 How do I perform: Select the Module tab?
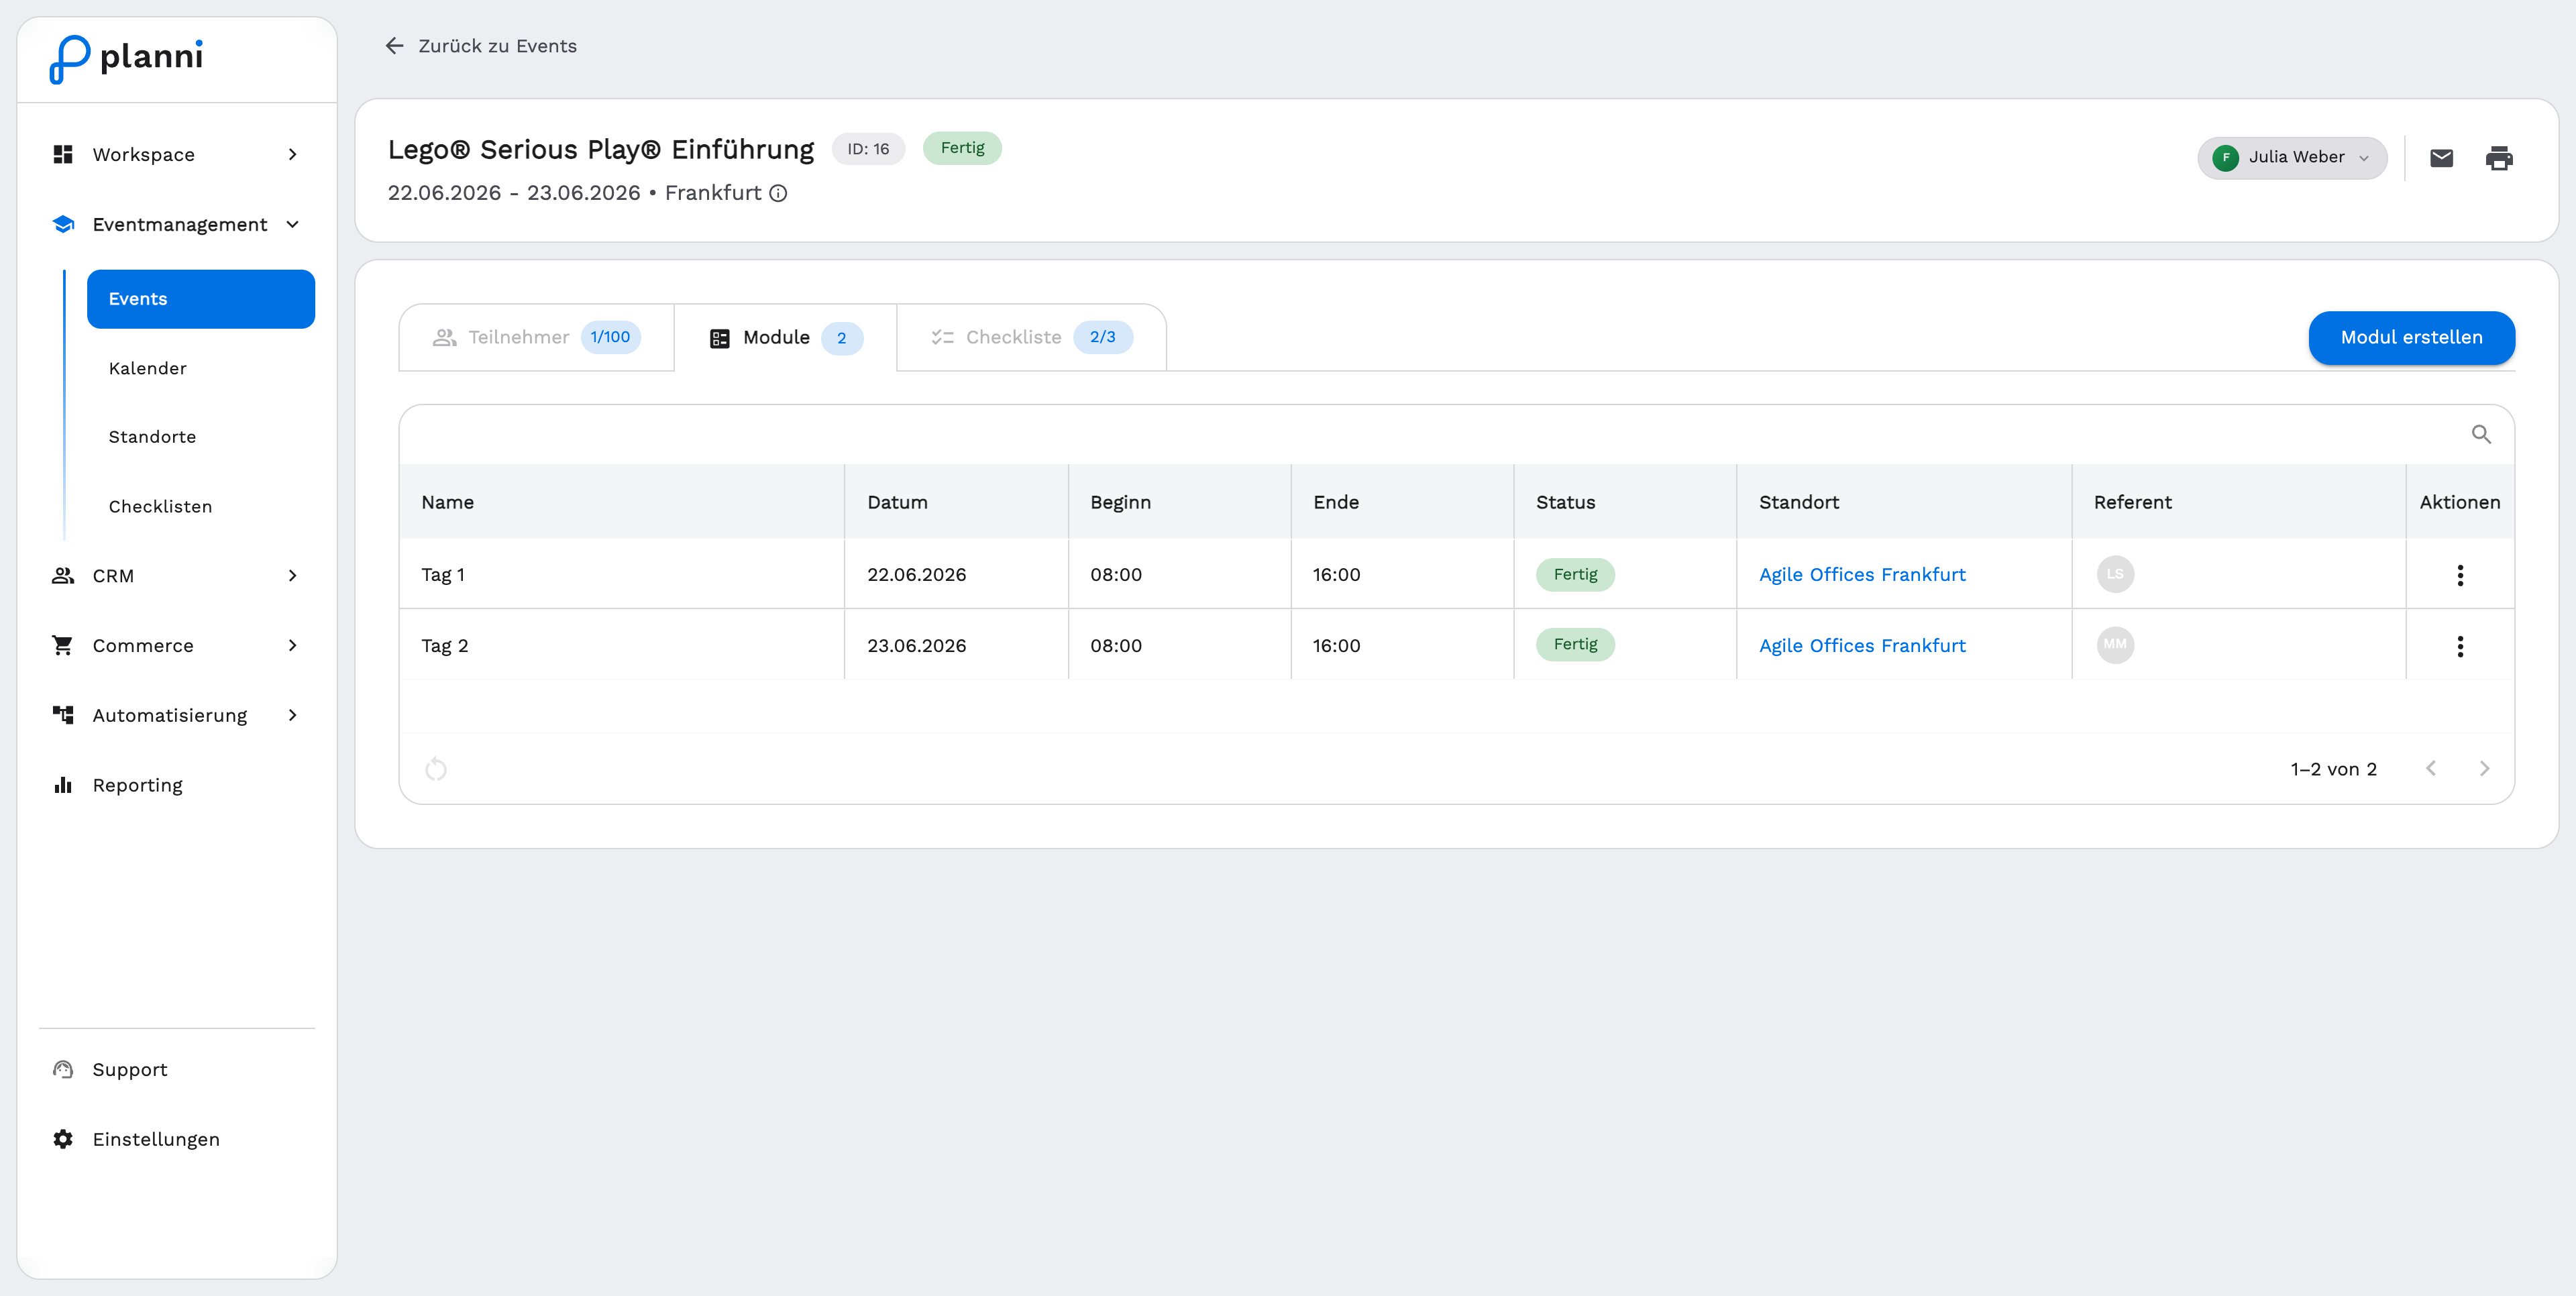(785, 338)
